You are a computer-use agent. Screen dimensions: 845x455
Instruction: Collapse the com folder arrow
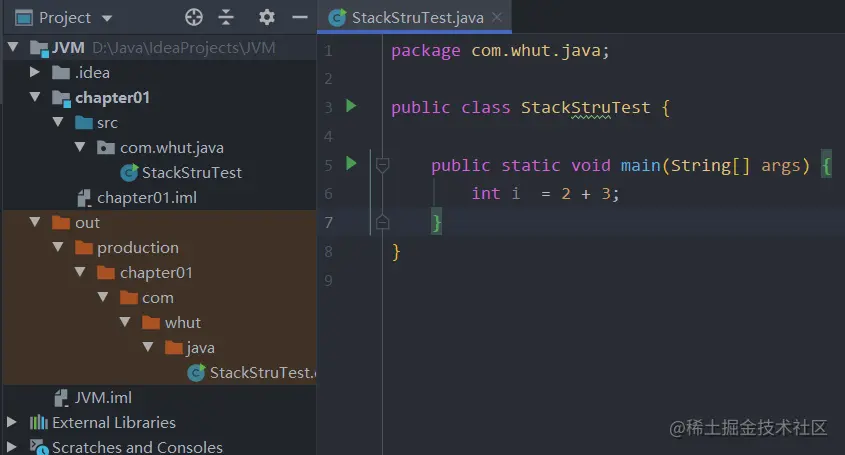[x=103, y=297]
